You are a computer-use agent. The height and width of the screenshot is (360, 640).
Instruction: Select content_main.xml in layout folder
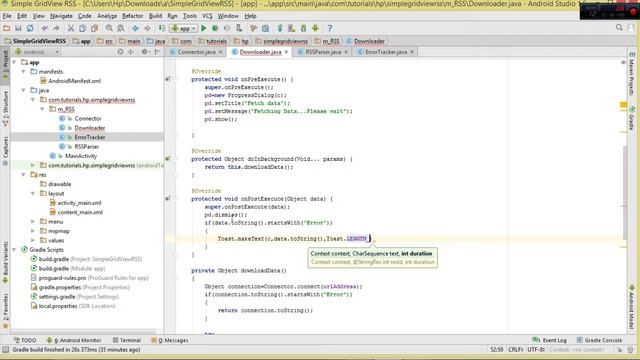click(80, 212)
